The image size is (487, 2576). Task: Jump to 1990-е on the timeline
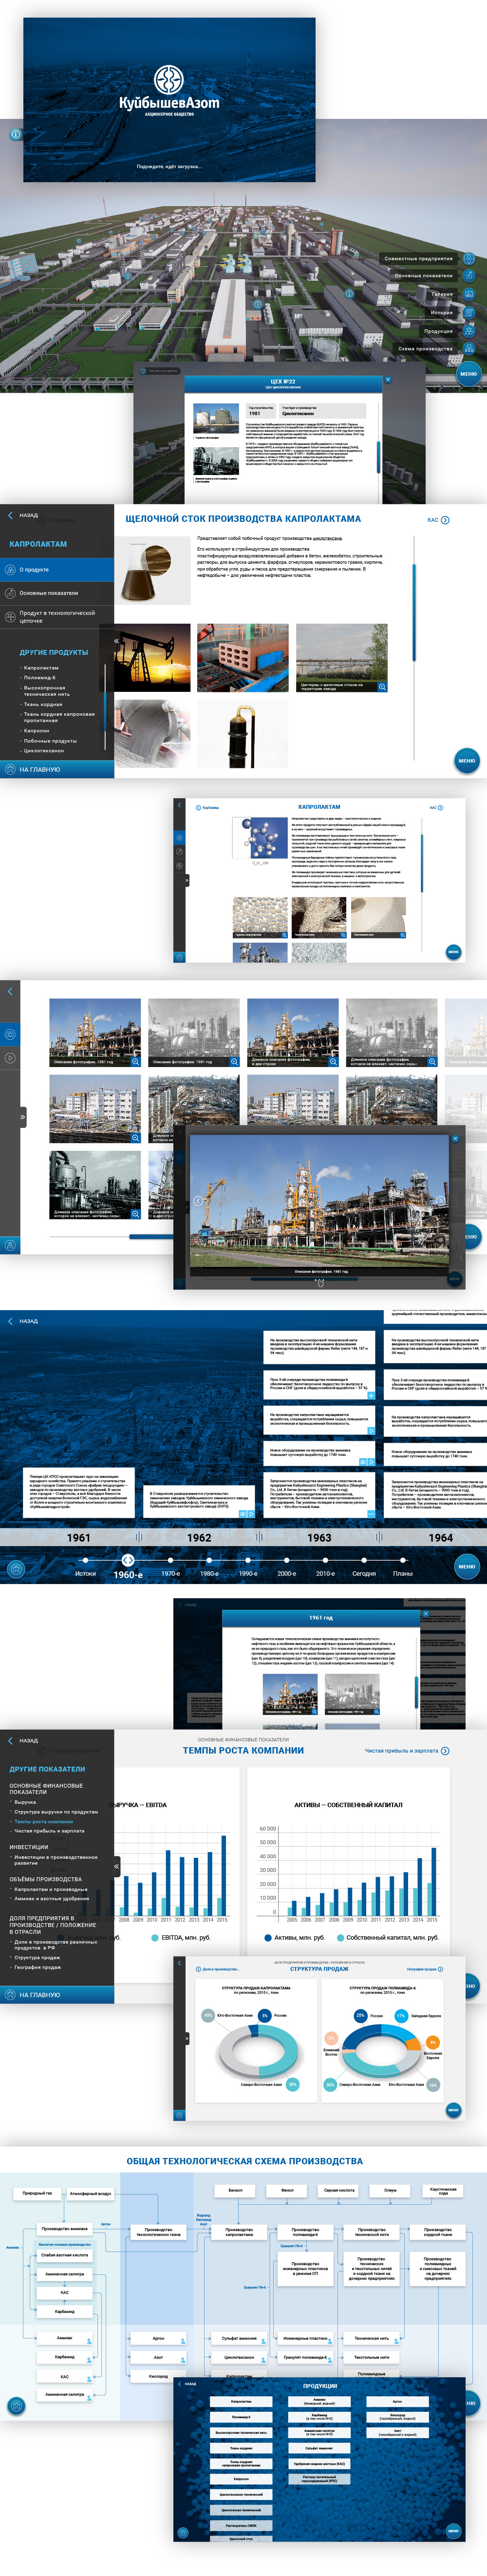[x=248, y=1560]
